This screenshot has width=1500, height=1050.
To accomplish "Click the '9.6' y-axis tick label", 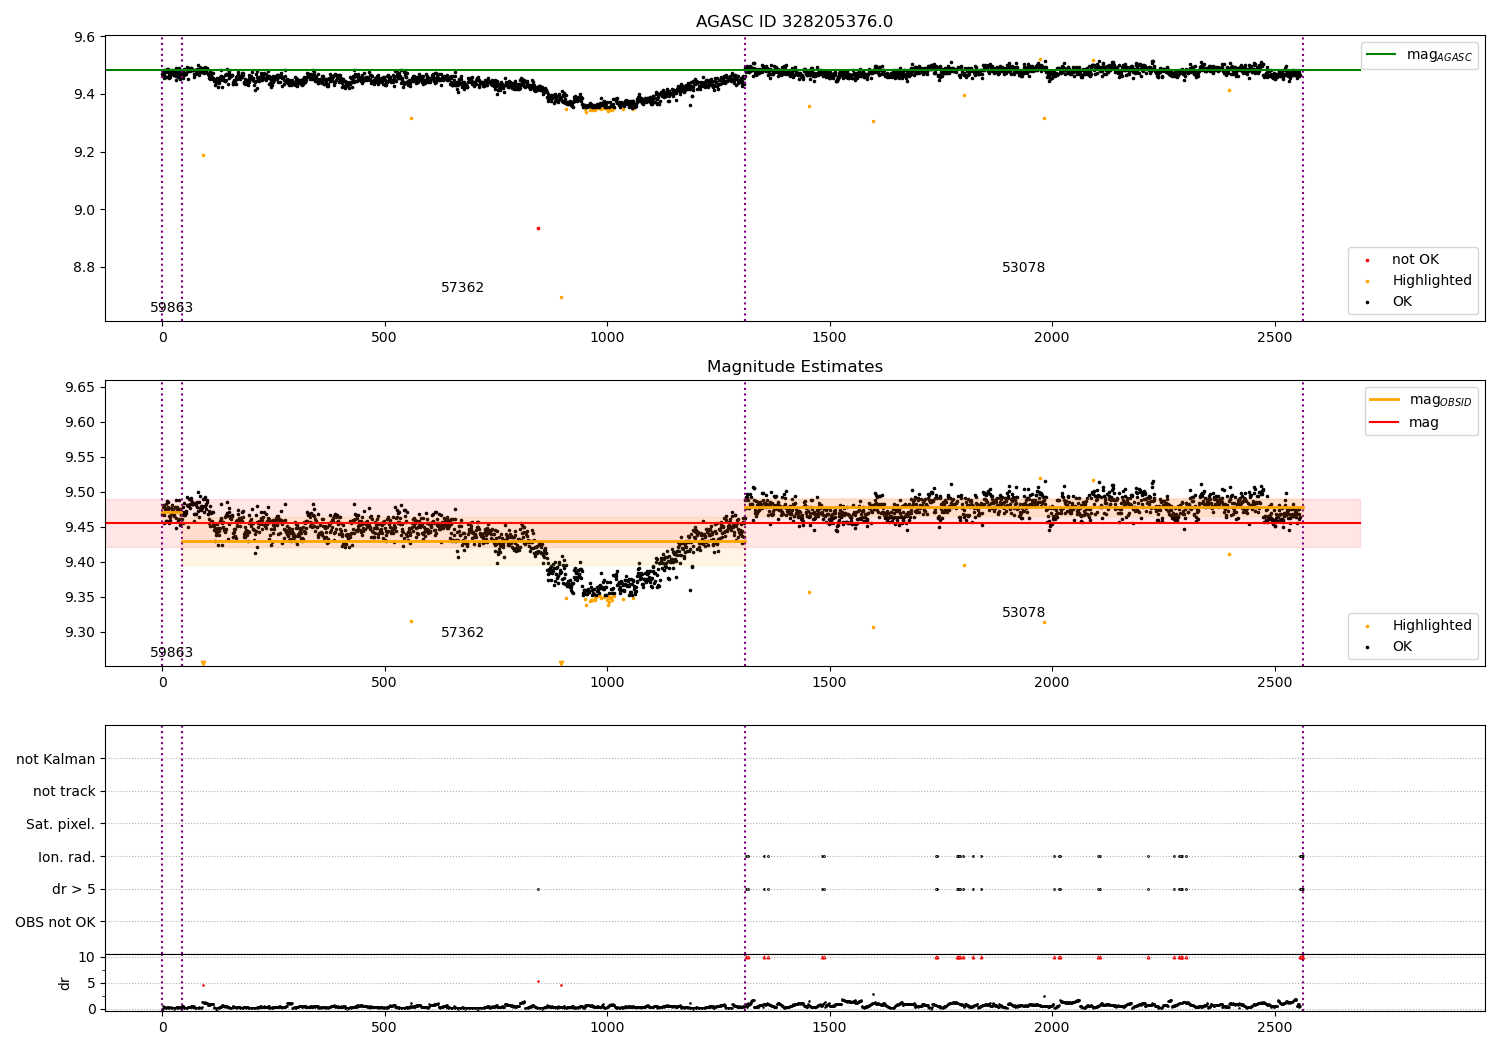I will click(85, 38).
